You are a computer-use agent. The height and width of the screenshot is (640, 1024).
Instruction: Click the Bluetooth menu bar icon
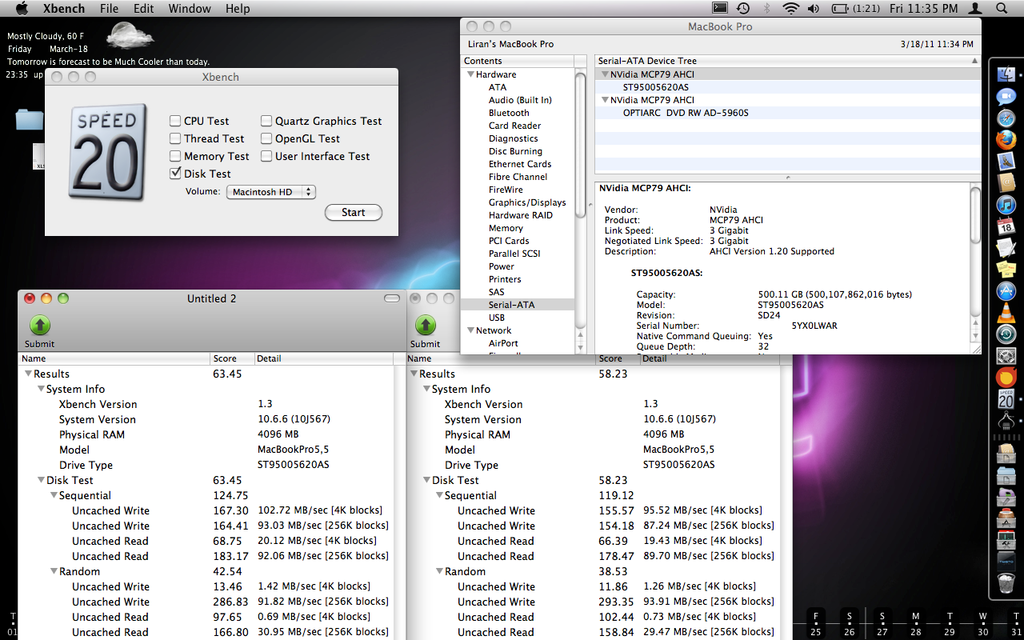pyautogui.click(x=767, y=8)
